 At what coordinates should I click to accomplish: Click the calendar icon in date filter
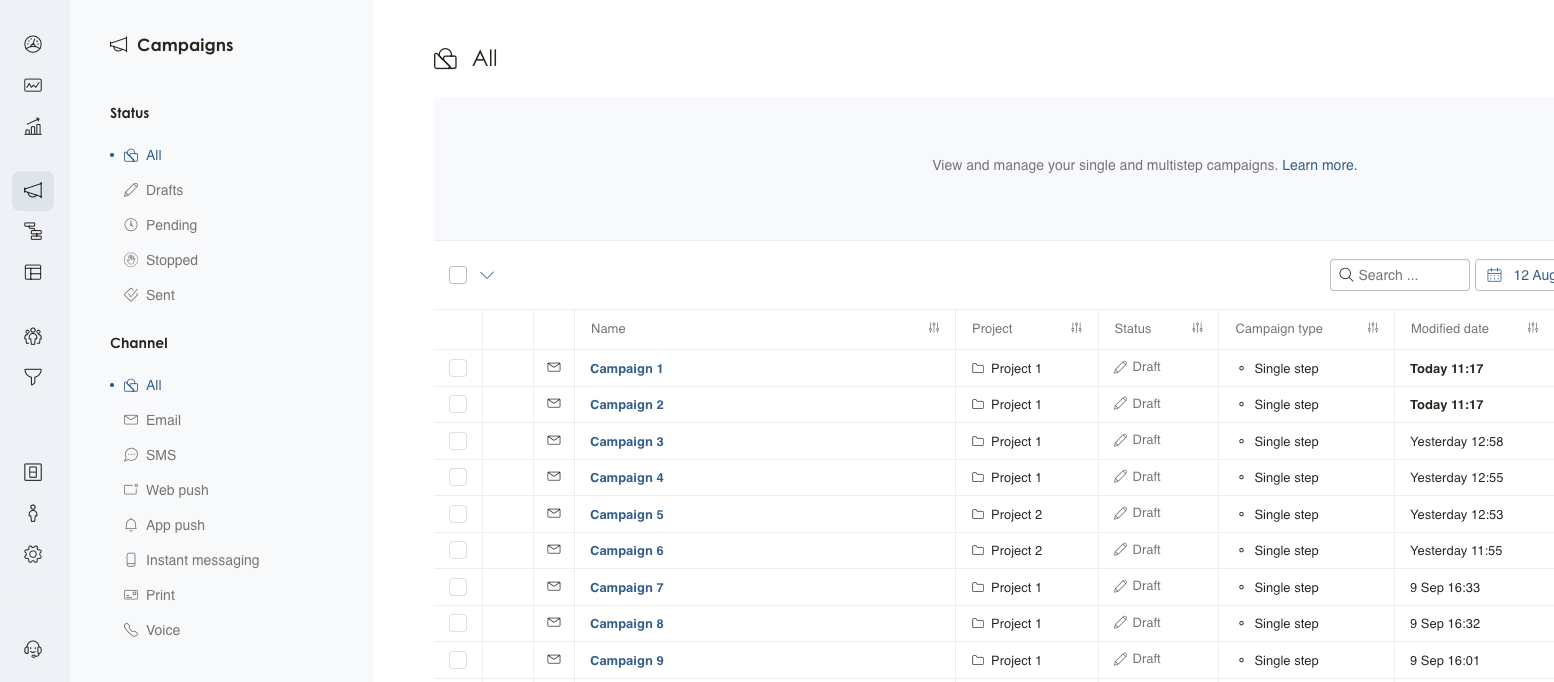click(1495, 275)
